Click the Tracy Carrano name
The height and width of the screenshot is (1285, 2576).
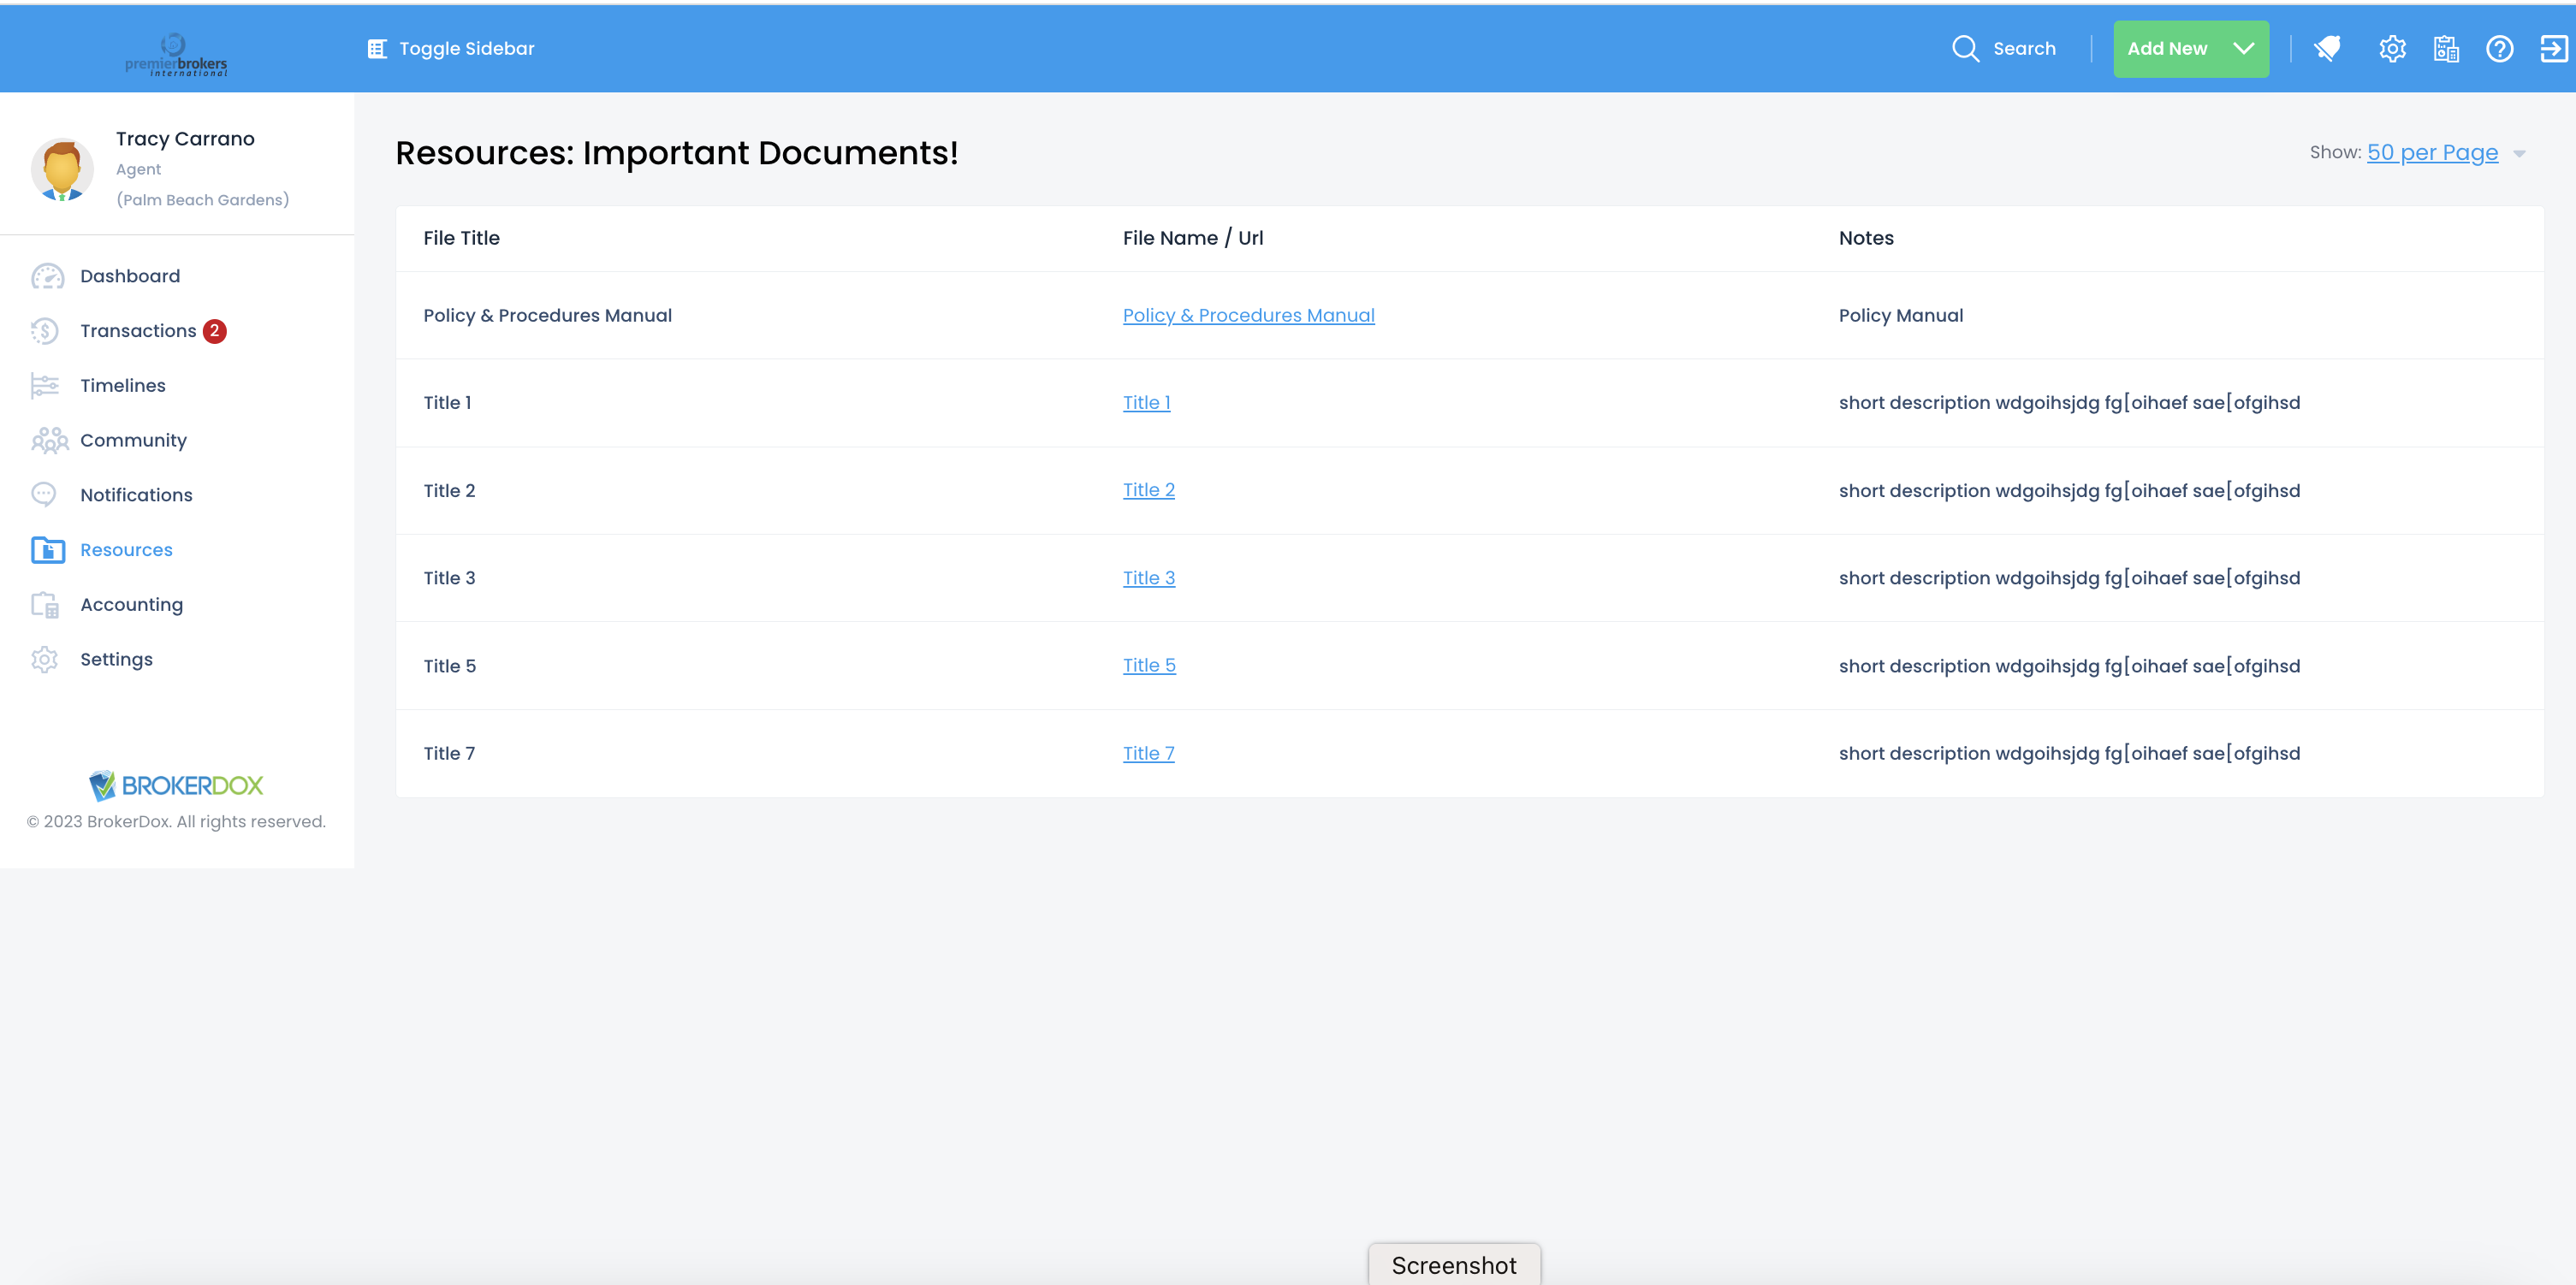185,139
